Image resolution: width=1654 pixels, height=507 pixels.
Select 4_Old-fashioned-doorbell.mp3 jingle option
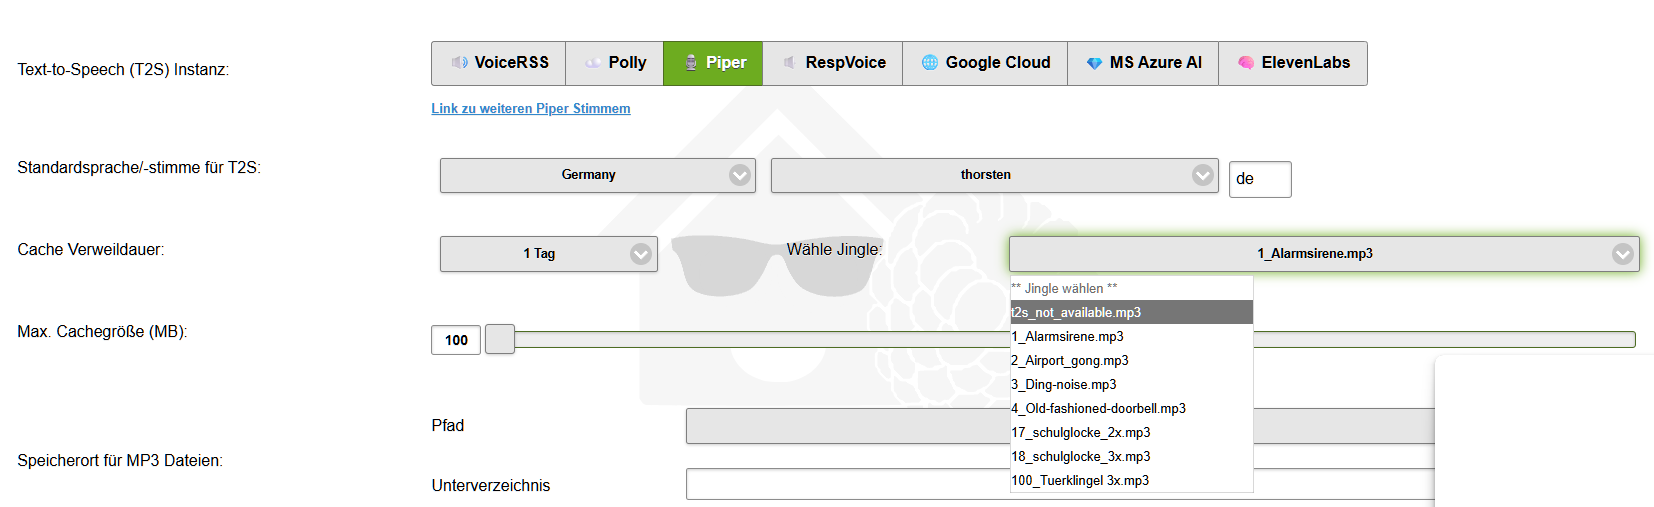[1098, 409]
